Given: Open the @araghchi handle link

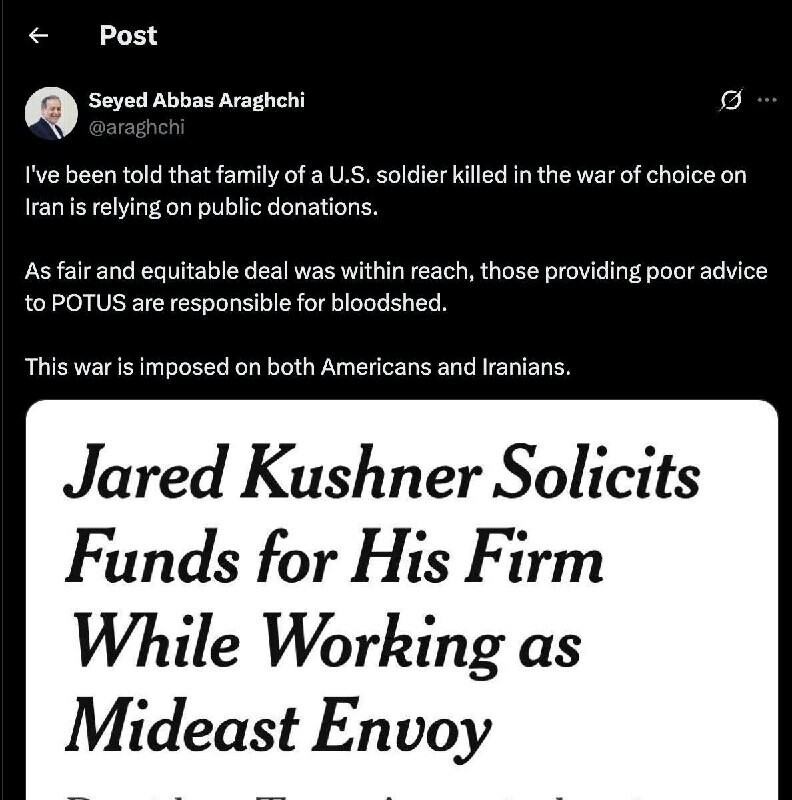Looking at the screenshot, I should pyautogui.click(x=136, y=127).
